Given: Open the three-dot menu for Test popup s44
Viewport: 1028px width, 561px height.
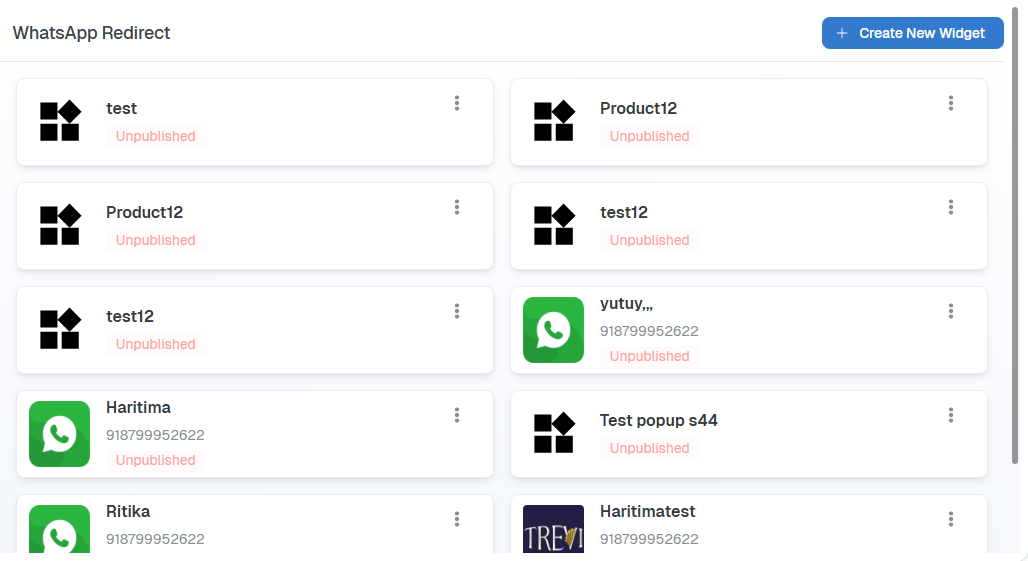Looking at the screenshot, I should point(951,415).
